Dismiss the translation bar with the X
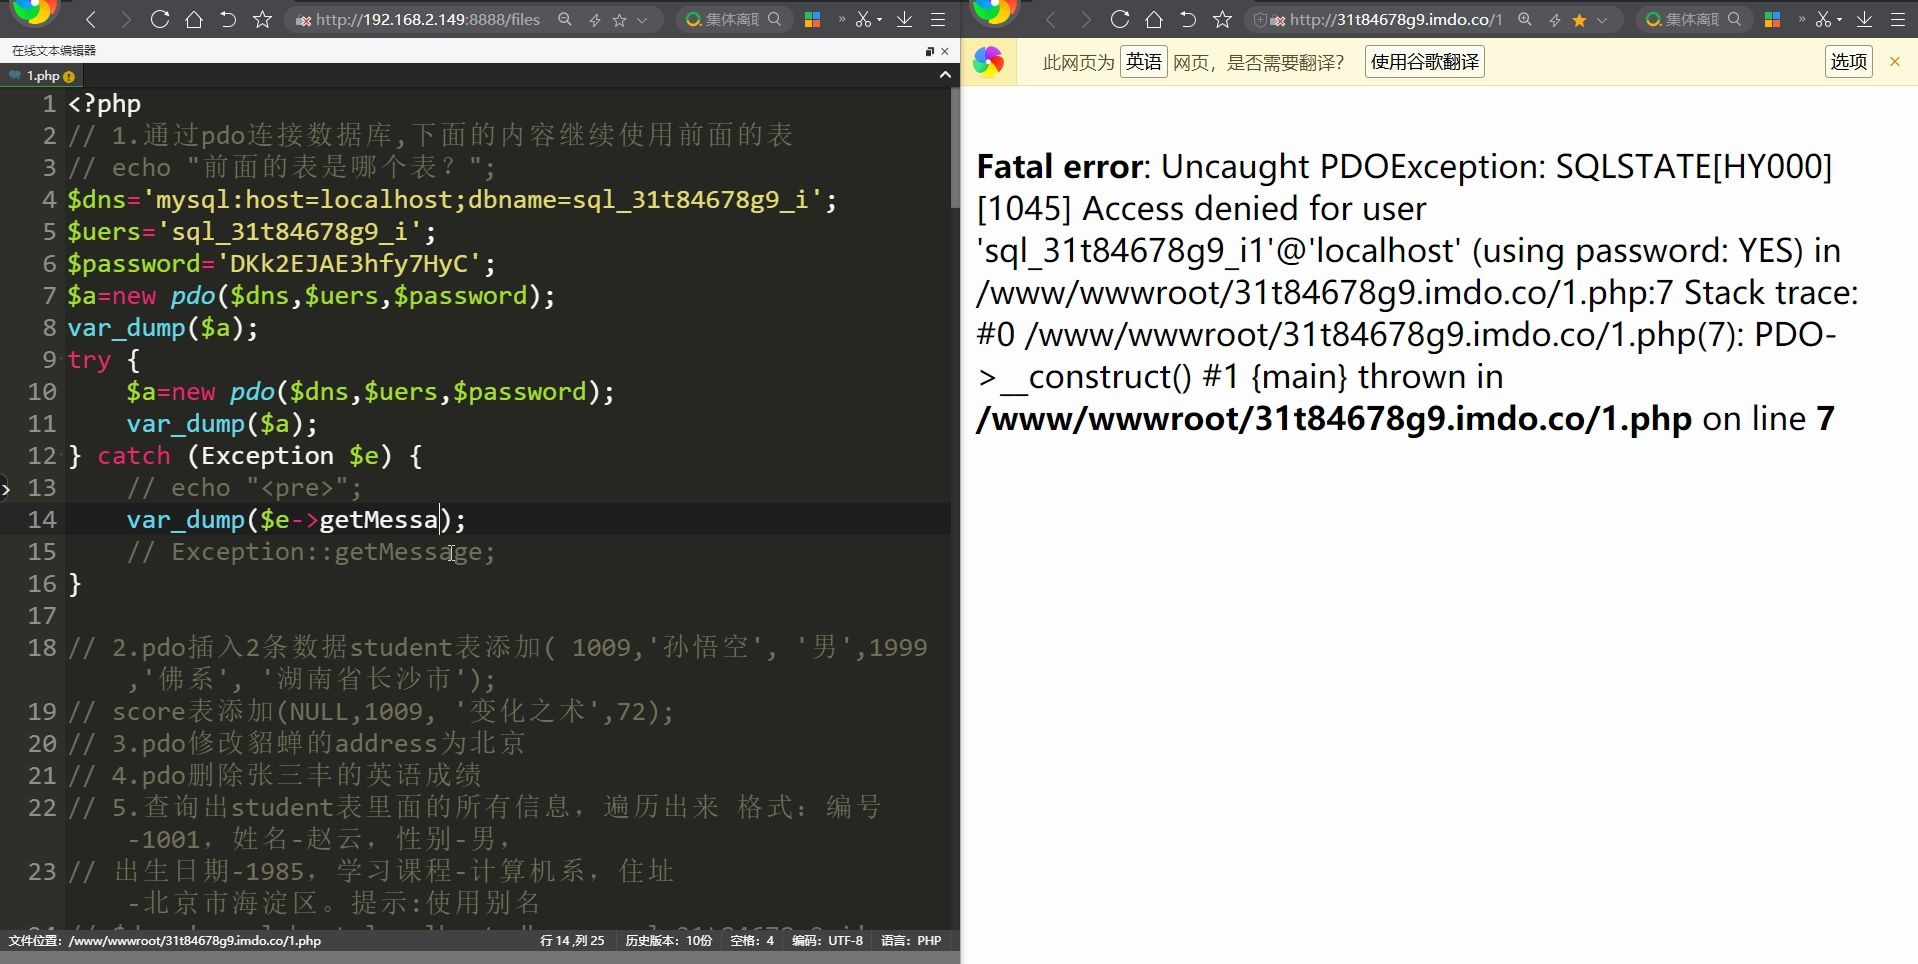The width and height of the screenshot is (1918, 964). pyautogui.click(x=1895, y=62)
